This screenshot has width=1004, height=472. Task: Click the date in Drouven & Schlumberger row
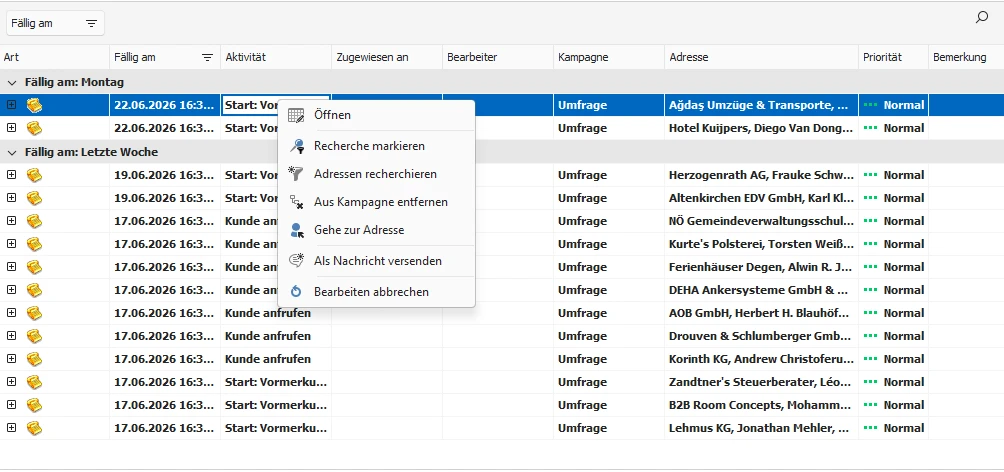point(165,336)
